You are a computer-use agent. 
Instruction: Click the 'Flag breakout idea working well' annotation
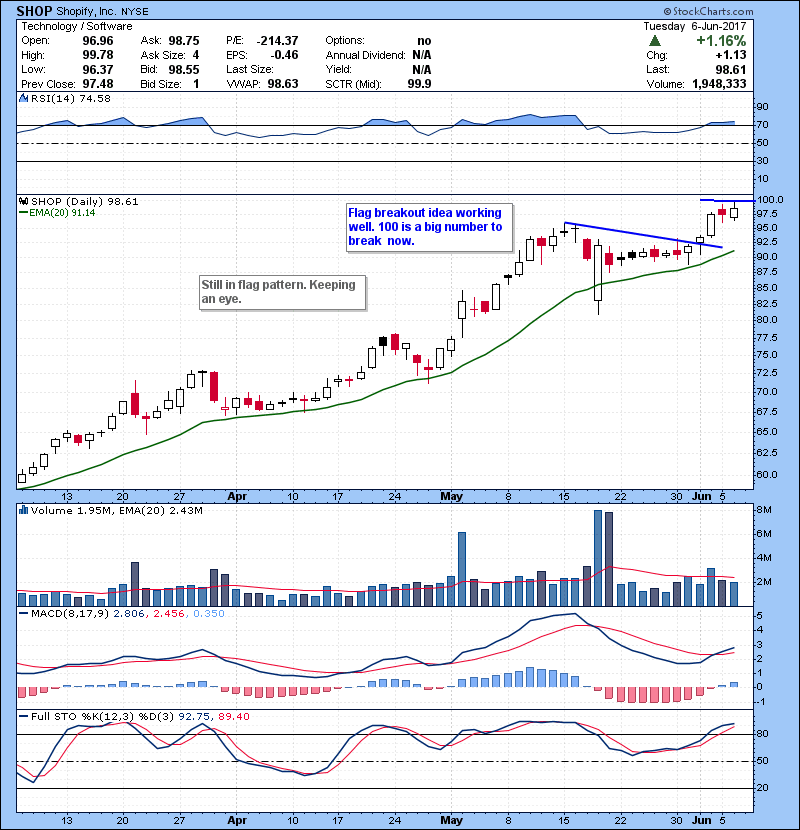pos(429,227)
